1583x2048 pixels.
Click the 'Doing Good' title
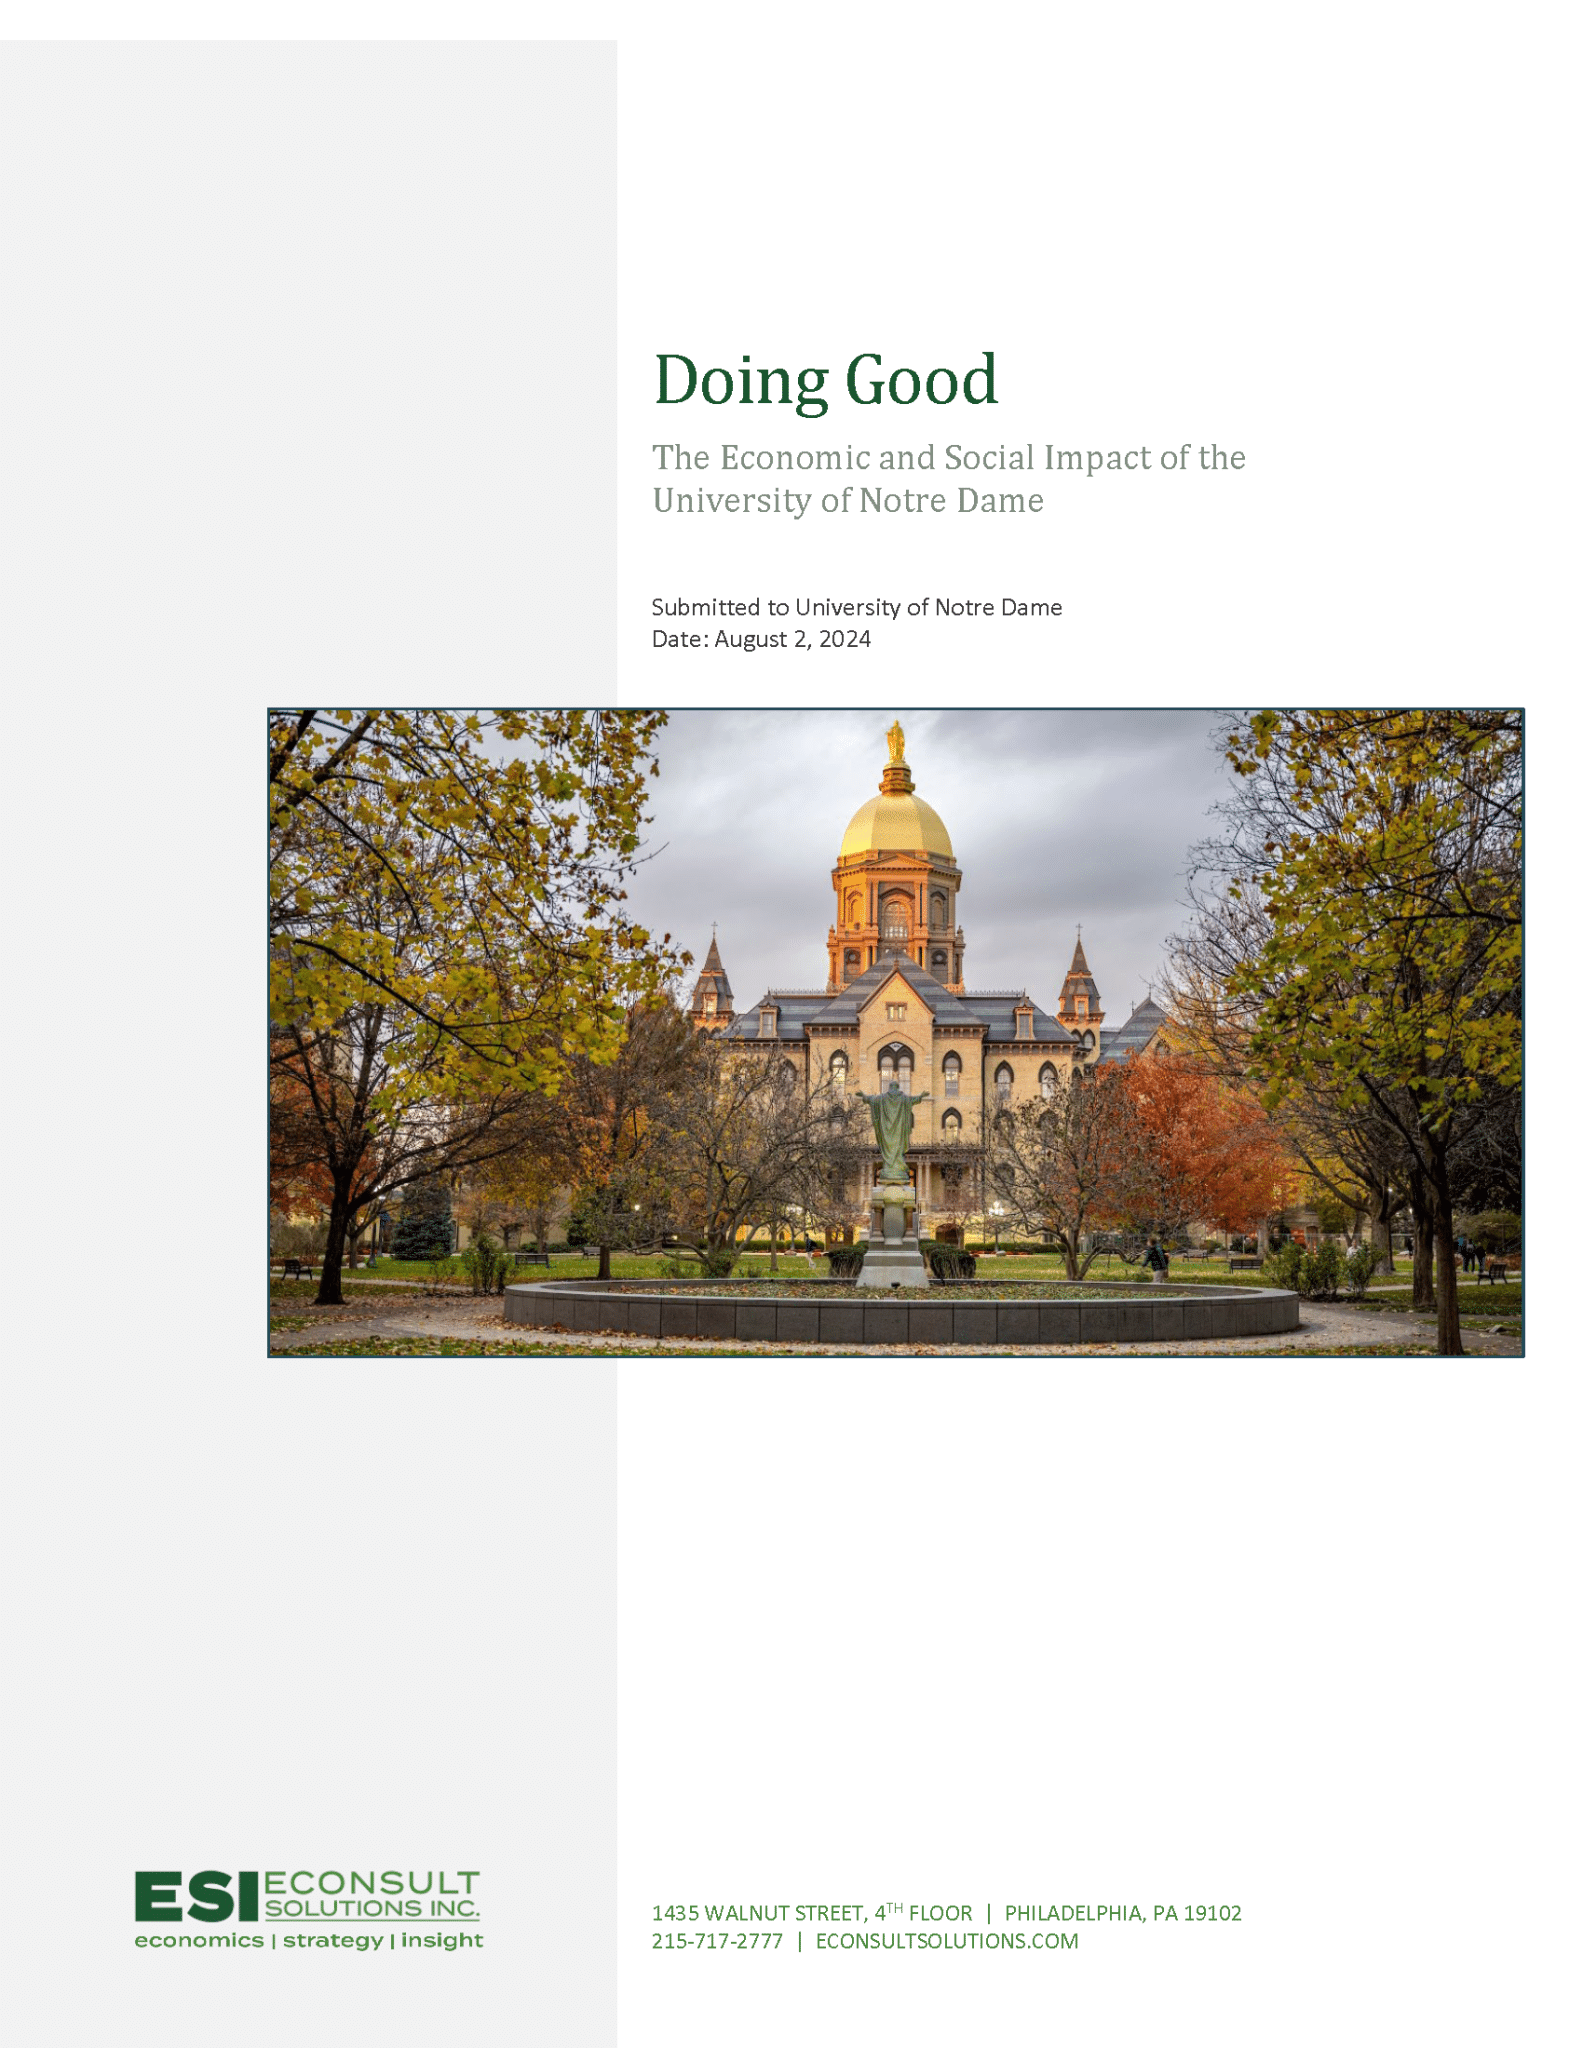pyautogui.click(x=825, y=381)
